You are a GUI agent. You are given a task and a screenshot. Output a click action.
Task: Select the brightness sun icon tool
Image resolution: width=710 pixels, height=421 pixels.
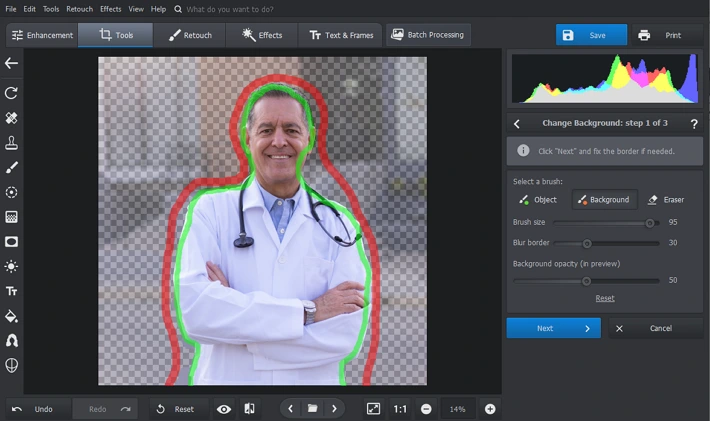coord(11,266)
